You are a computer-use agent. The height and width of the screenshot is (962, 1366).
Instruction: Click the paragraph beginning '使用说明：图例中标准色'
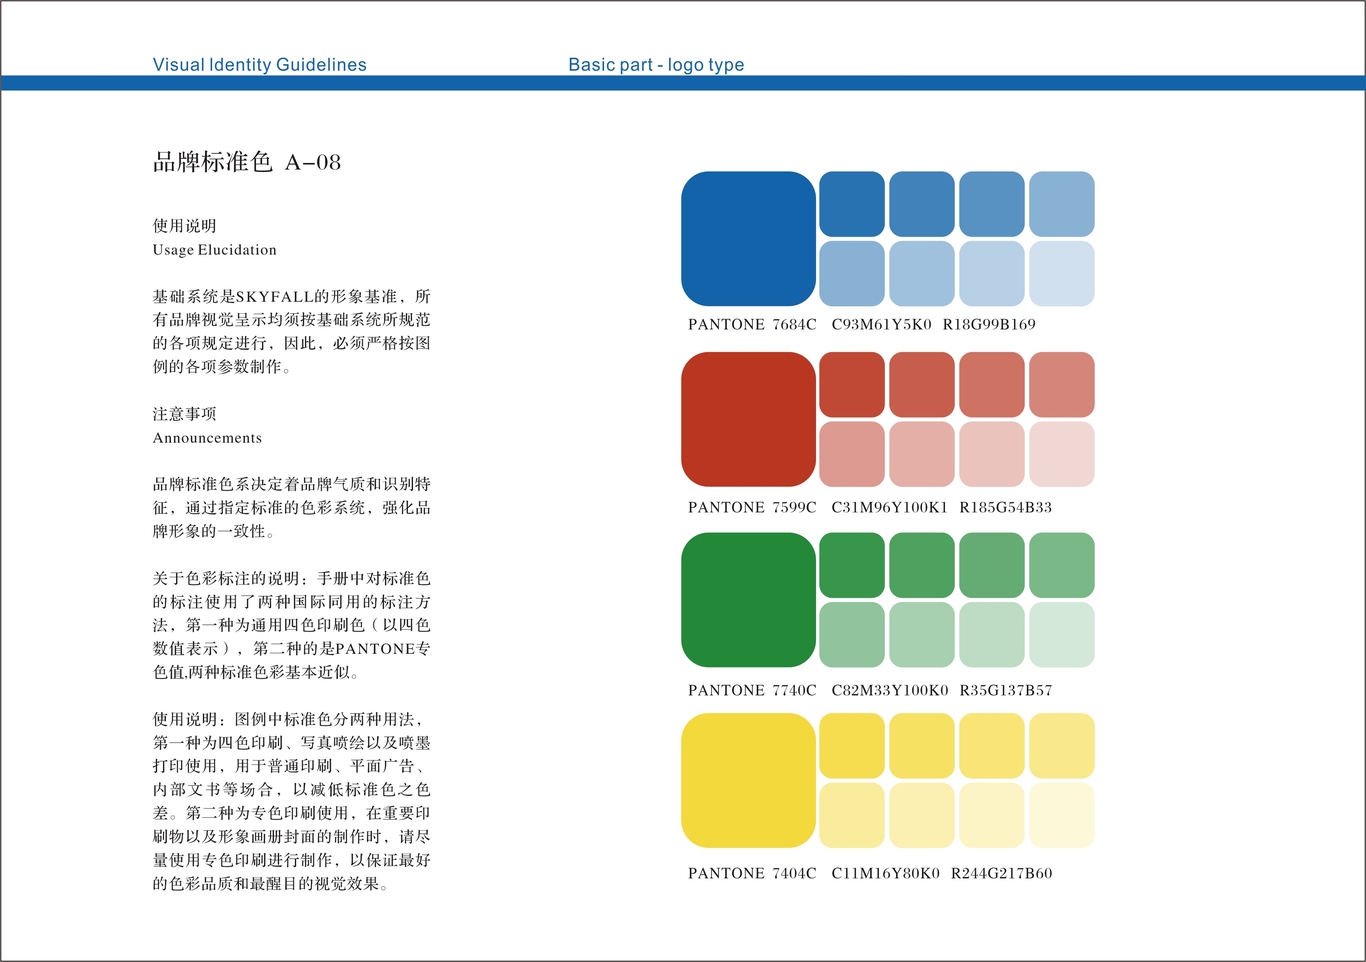[292, 801]
